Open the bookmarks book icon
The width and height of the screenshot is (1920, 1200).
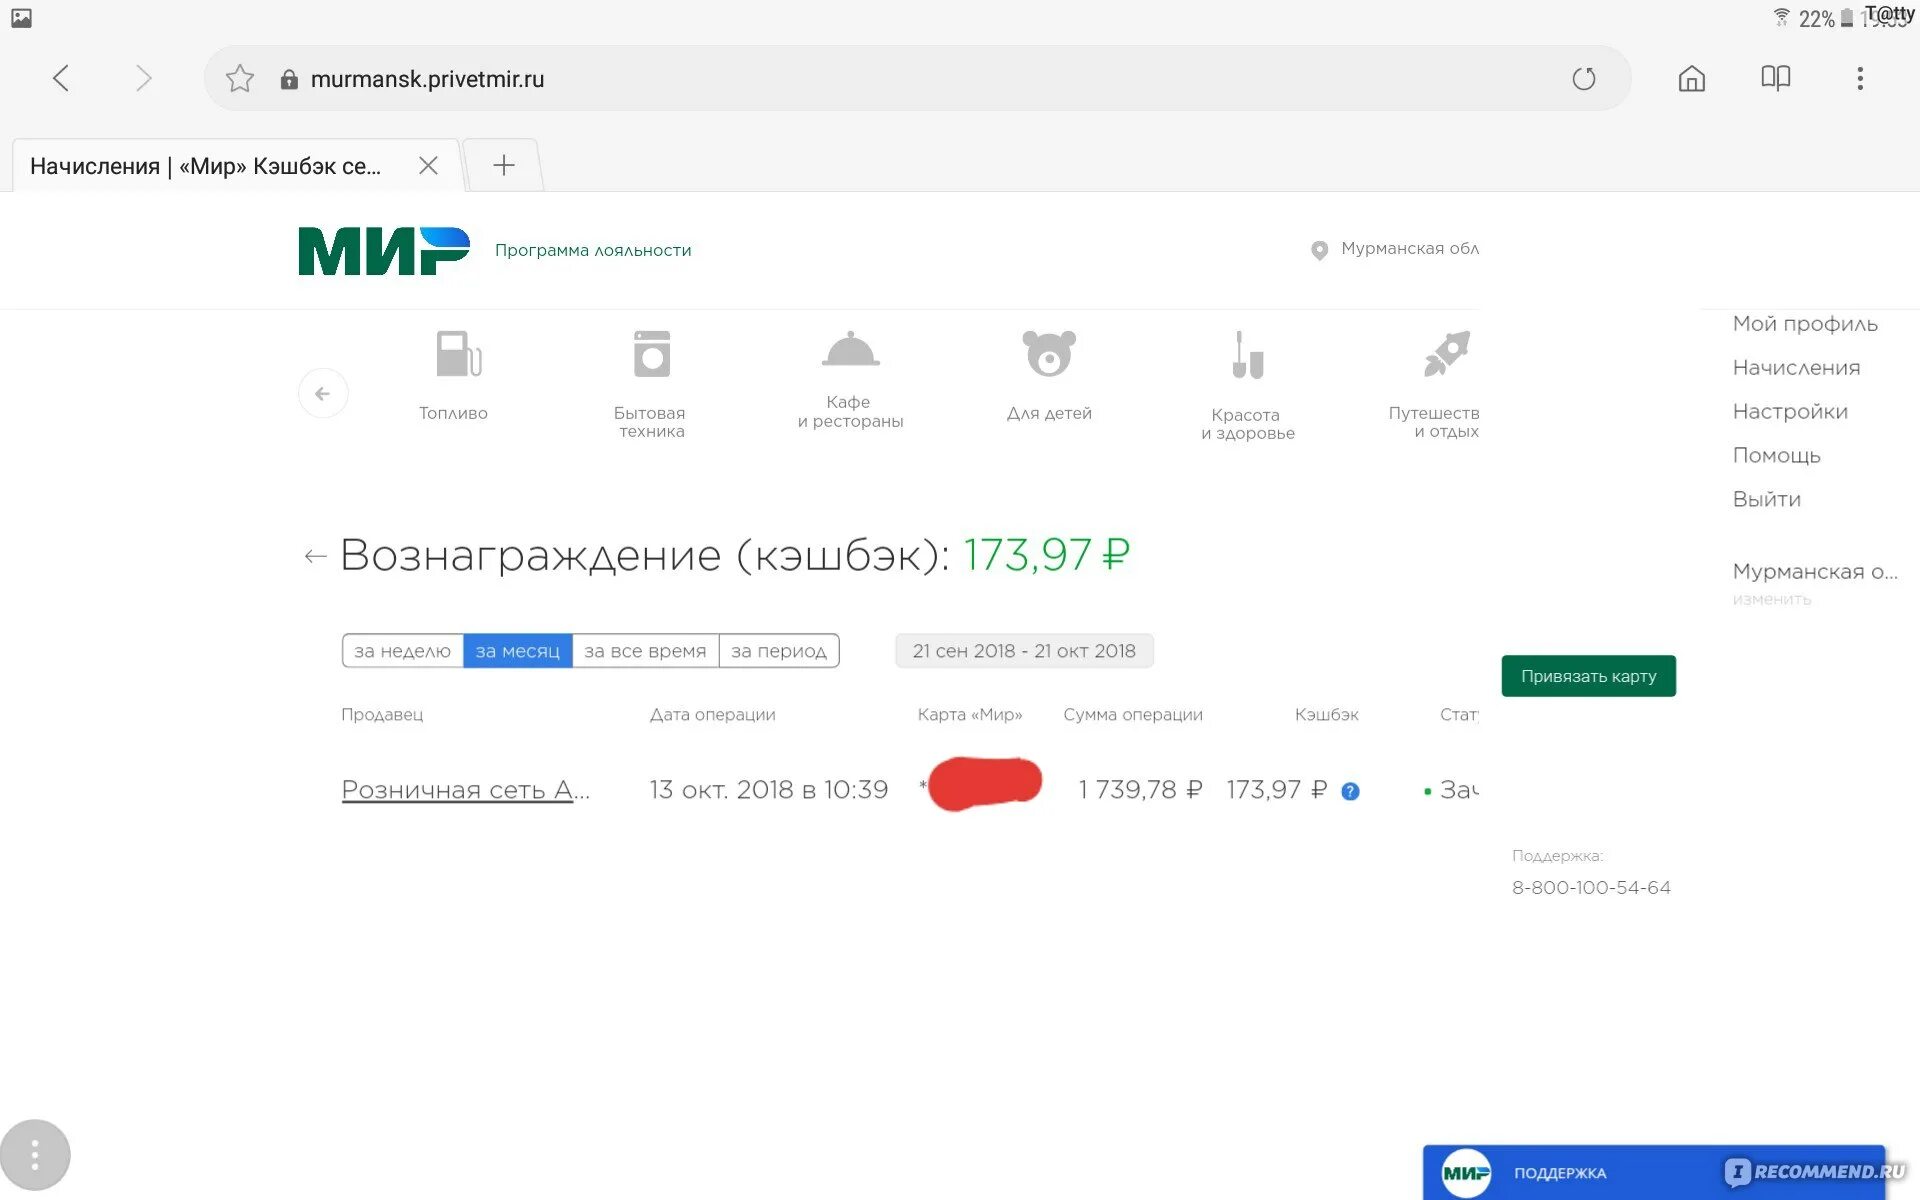(1775, 78)
